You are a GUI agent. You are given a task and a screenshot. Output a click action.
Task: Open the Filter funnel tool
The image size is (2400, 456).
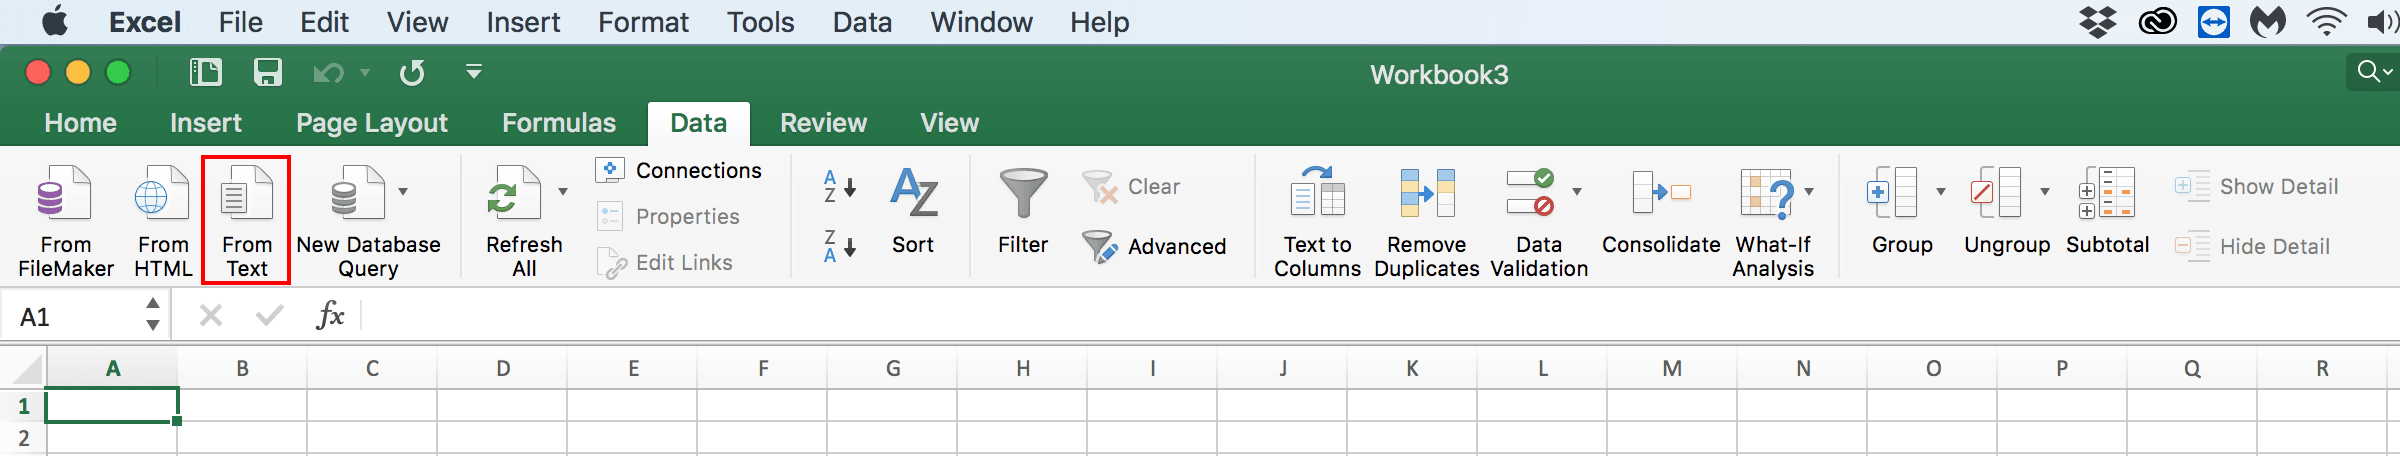1022,194
